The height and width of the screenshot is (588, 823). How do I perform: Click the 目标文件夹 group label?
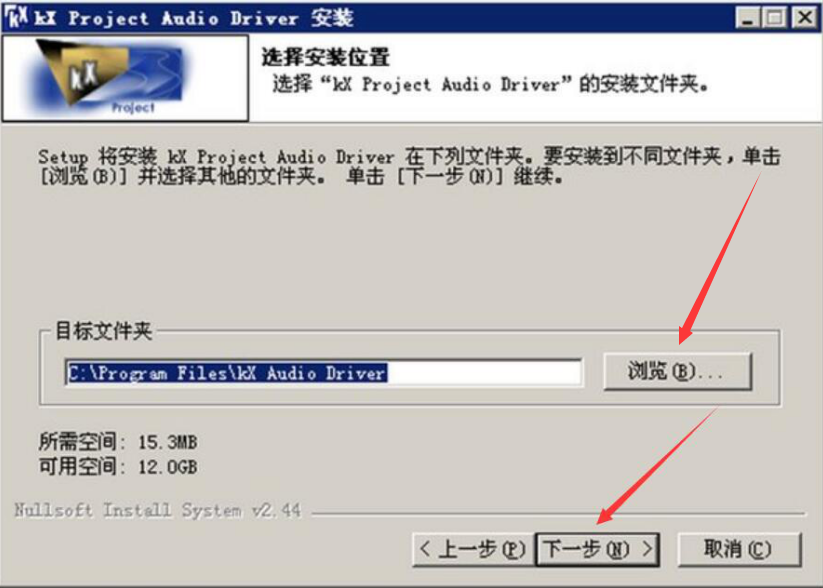tap(103, 331)
